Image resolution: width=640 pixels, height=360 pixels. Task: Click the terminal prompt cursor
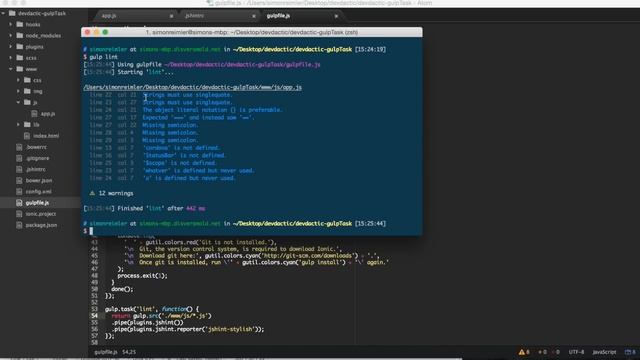pos(91,231)
